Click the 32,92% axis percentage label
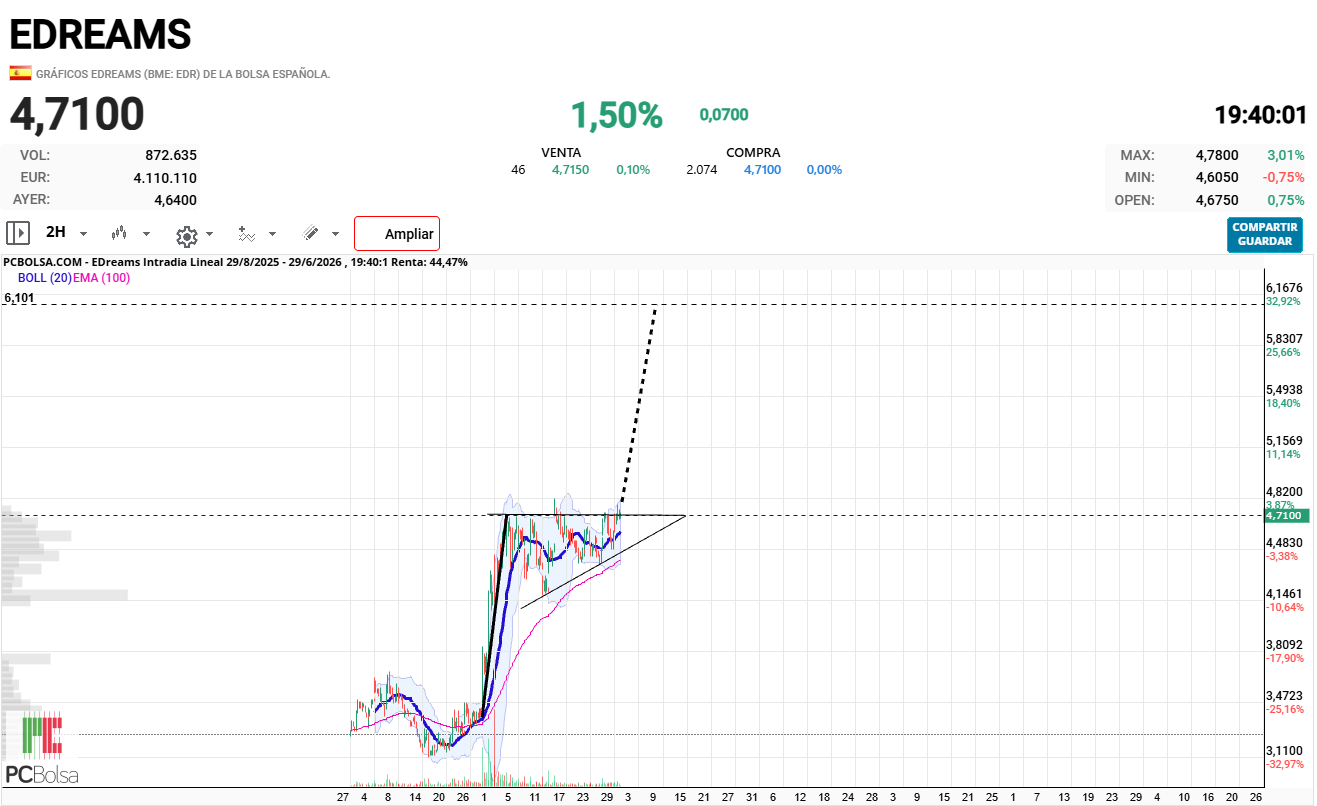 (1283, 301)
